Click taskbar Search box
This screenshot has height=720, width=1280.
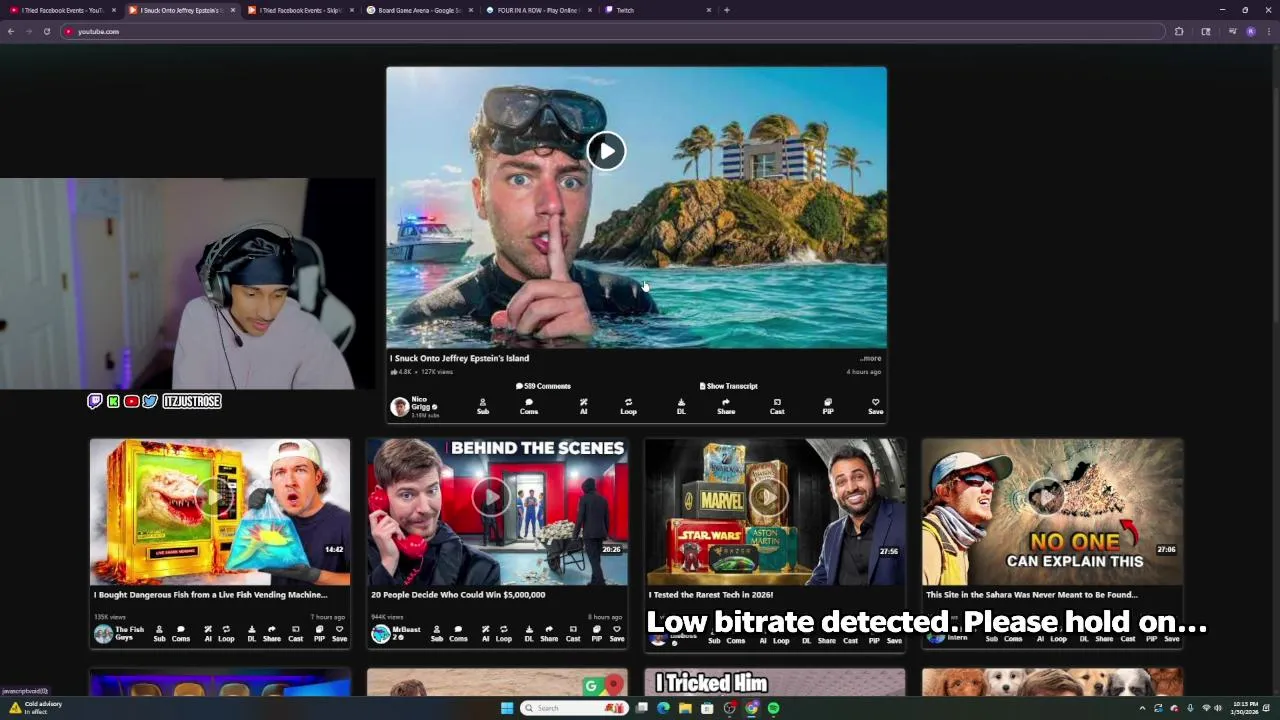(574, 708)
